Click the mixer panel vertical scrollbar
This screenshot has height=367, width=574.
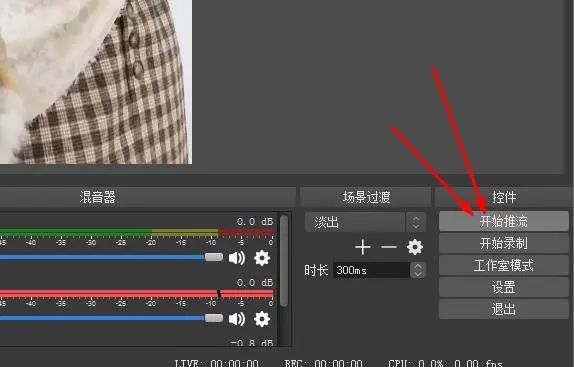click(284, 261)
